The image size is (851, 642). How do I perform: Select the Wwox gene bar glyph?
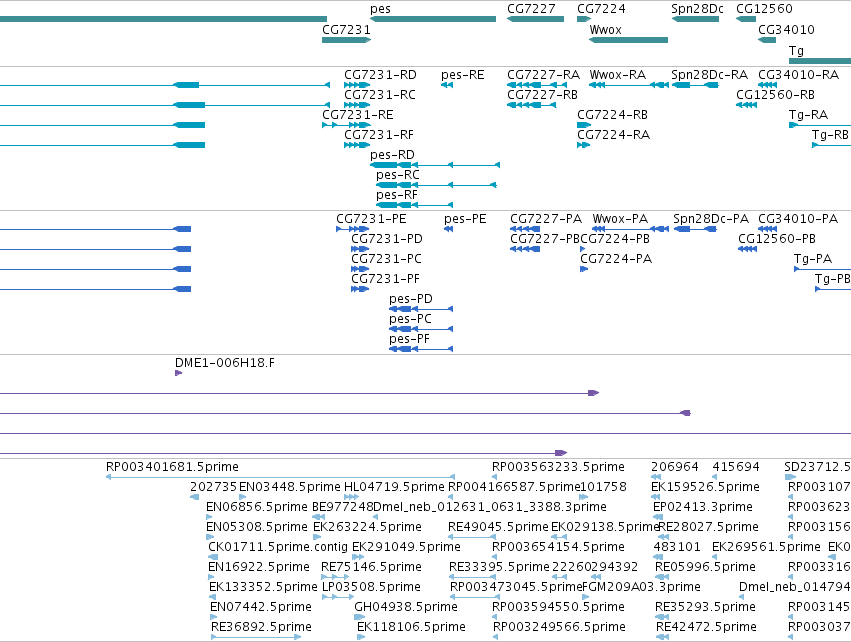click(628, 40)
